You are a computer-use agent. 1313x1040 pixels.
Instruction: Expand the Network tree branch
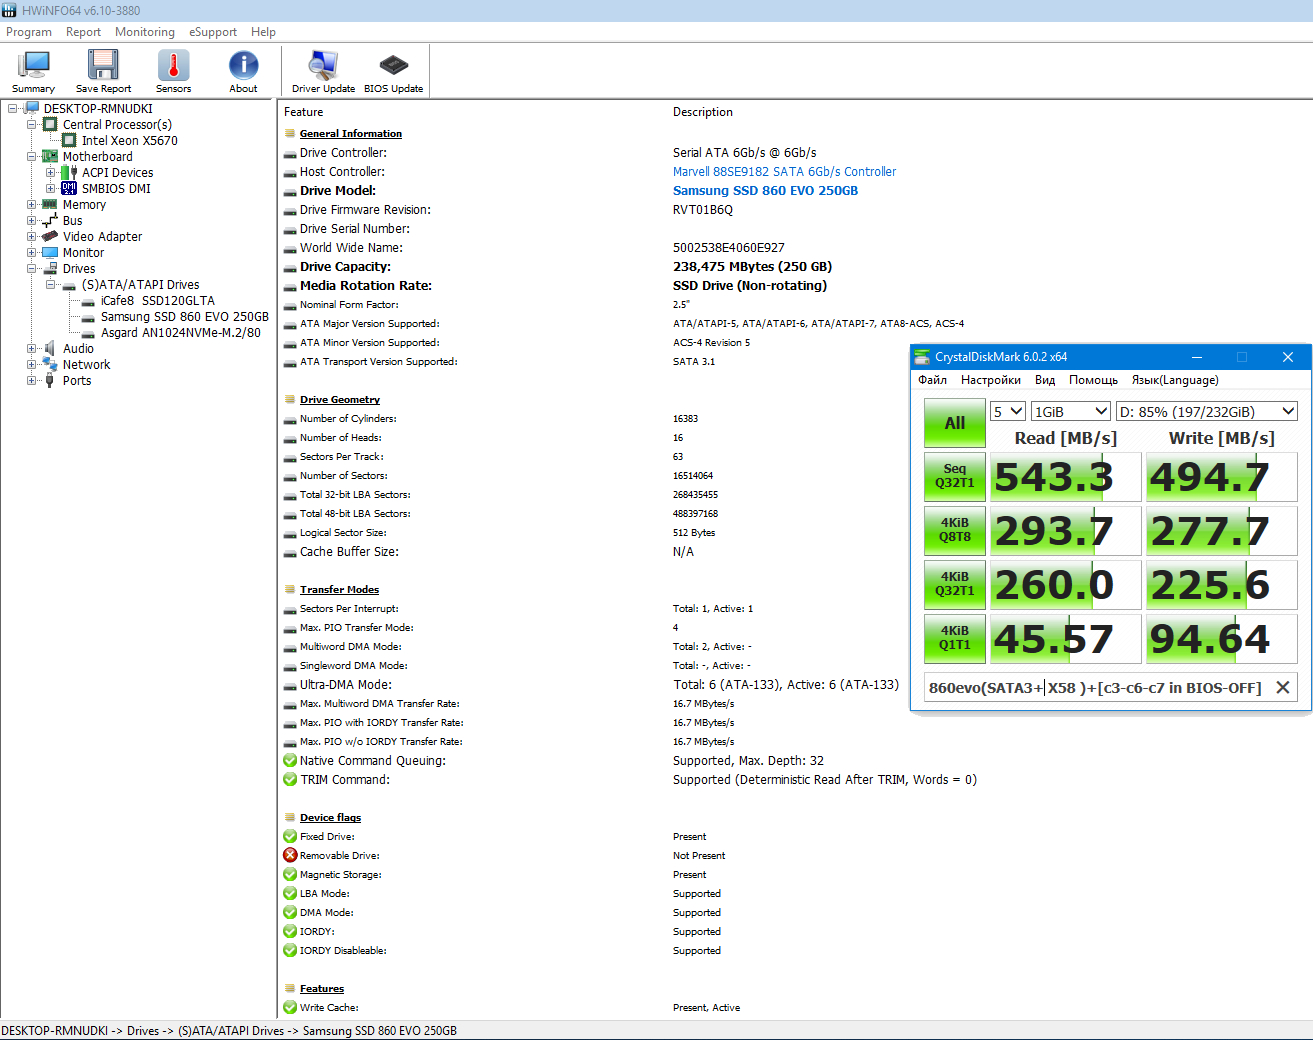[32, 365]
